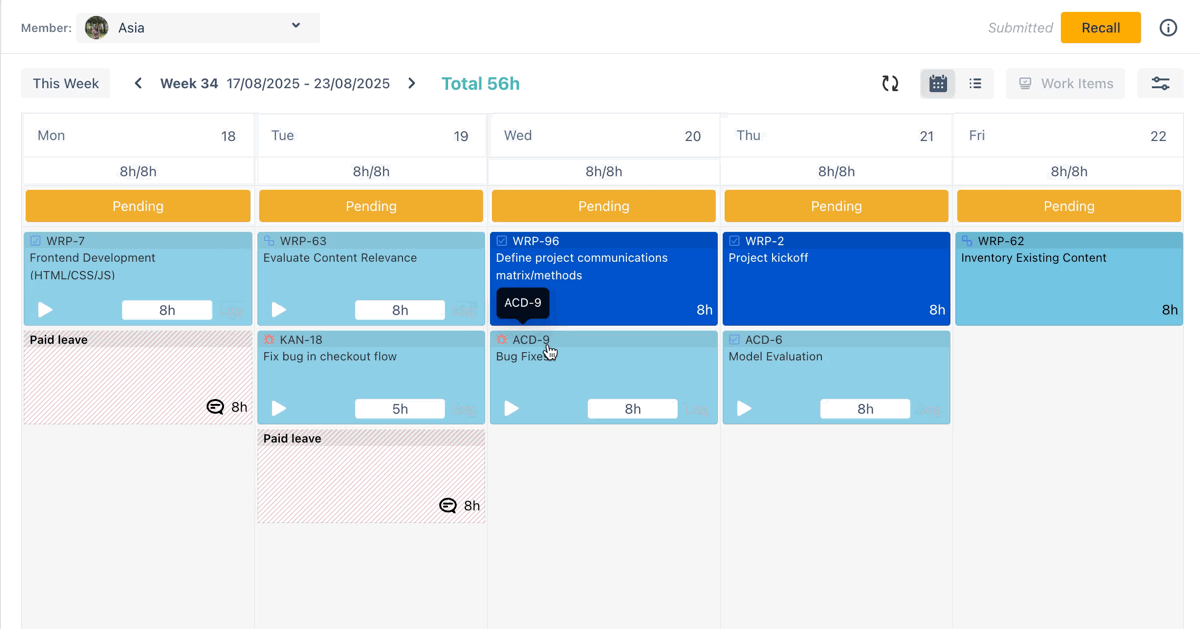The width and height of the screenshot is (1200, 629).
Task: Switch to list view
Action: click(x=975, y=84)
